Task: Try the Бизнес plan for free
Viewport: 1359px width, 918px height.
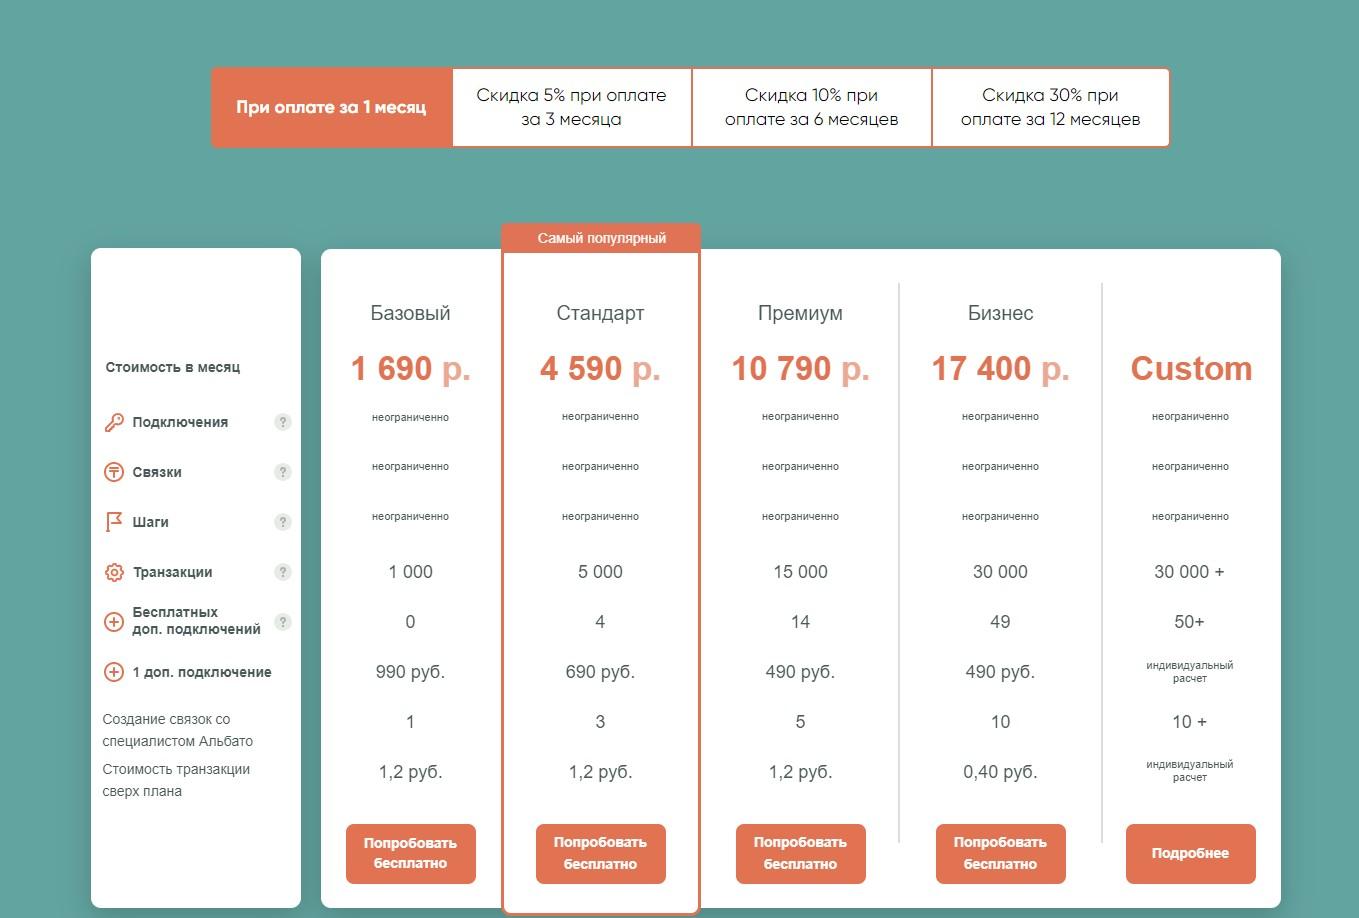Action: tap(1000, 853)
